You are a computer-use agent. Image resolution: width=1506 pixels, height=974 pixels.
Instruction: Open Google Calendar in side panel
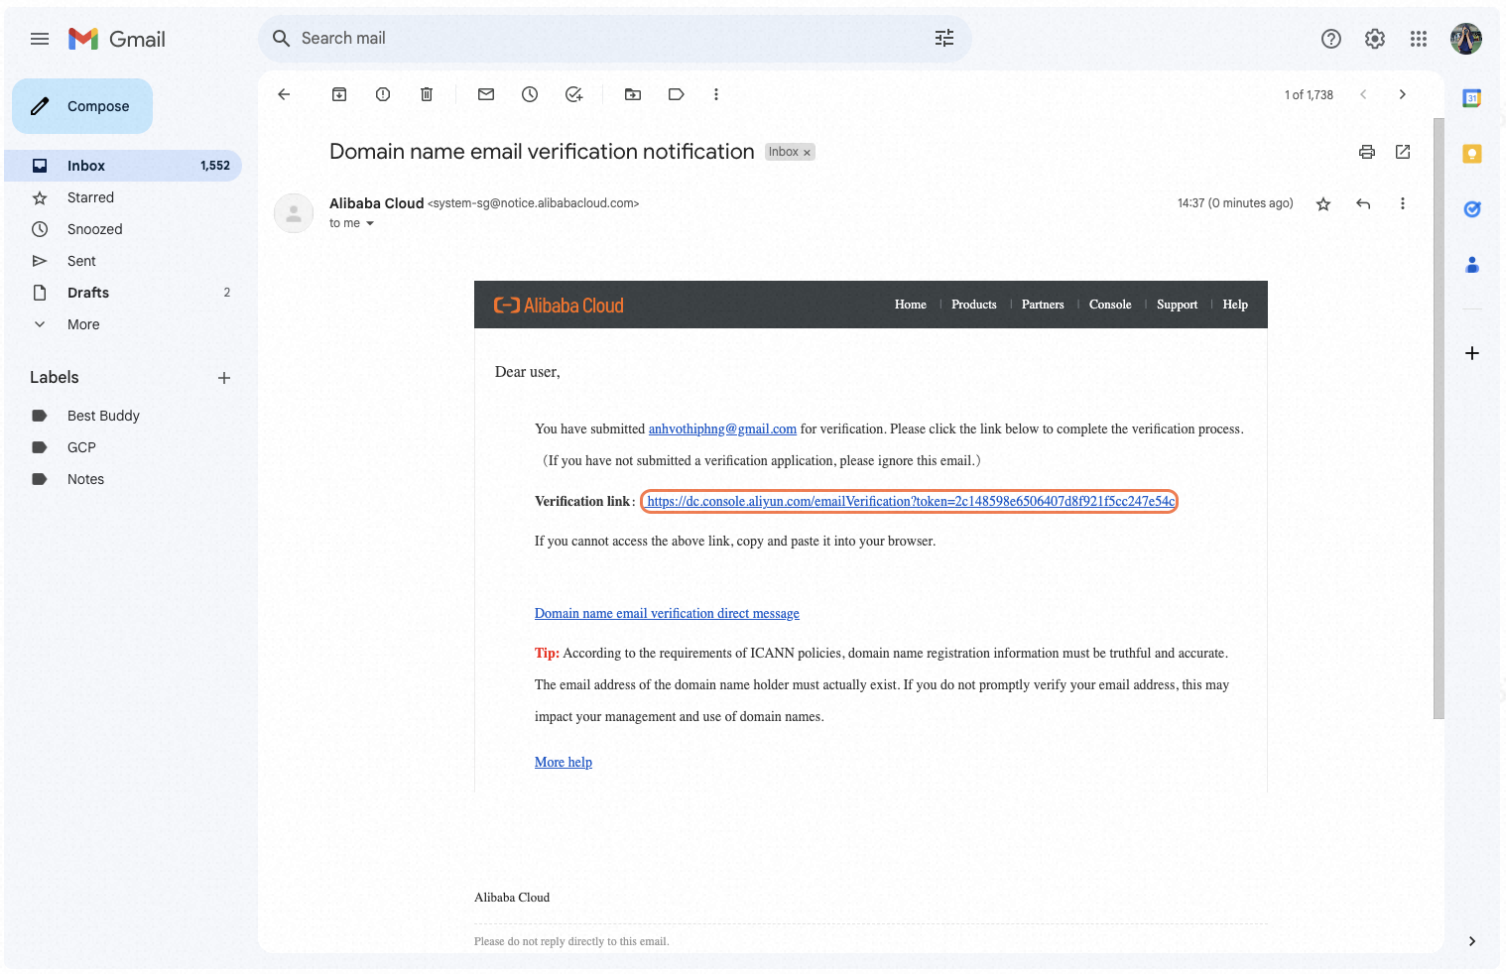coord(1471,98)
